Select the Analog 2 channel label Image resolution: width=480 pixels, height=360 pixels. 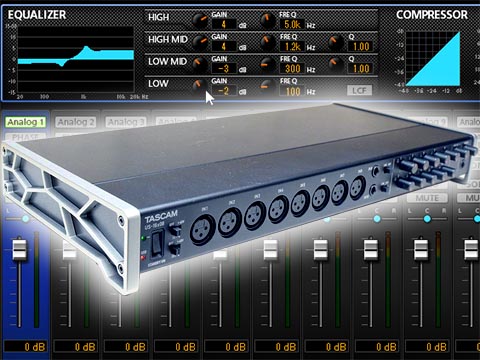[75, 122]
